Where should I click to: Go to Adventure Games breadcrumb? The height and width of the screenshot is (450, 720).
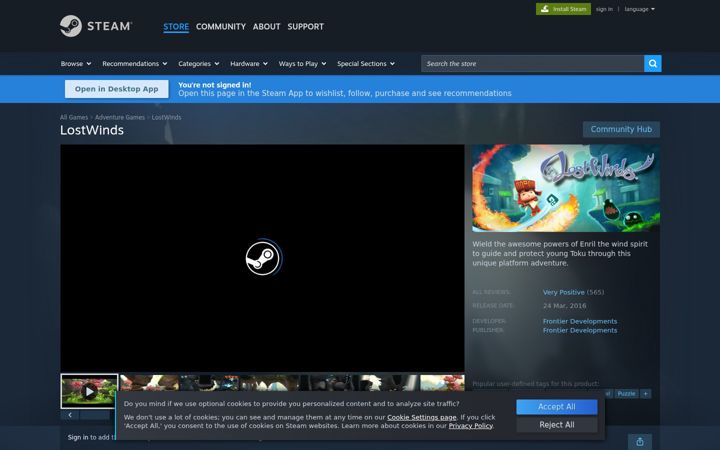click(120, 117)
